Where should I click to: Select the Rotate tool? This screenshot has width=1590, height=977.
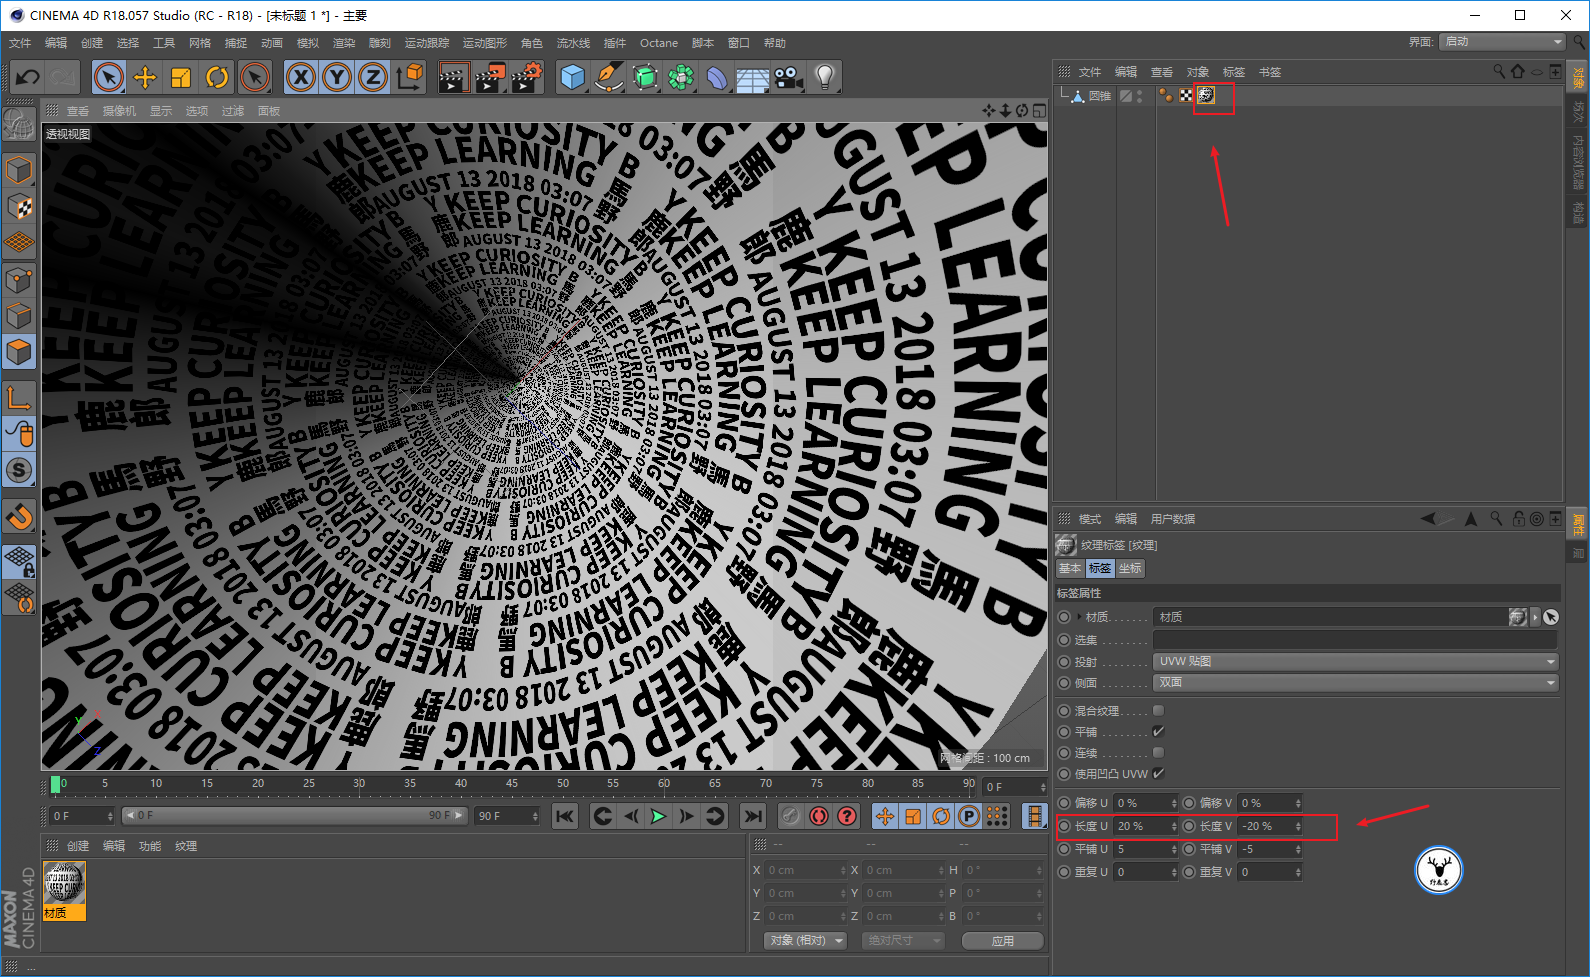pos(217,77)
